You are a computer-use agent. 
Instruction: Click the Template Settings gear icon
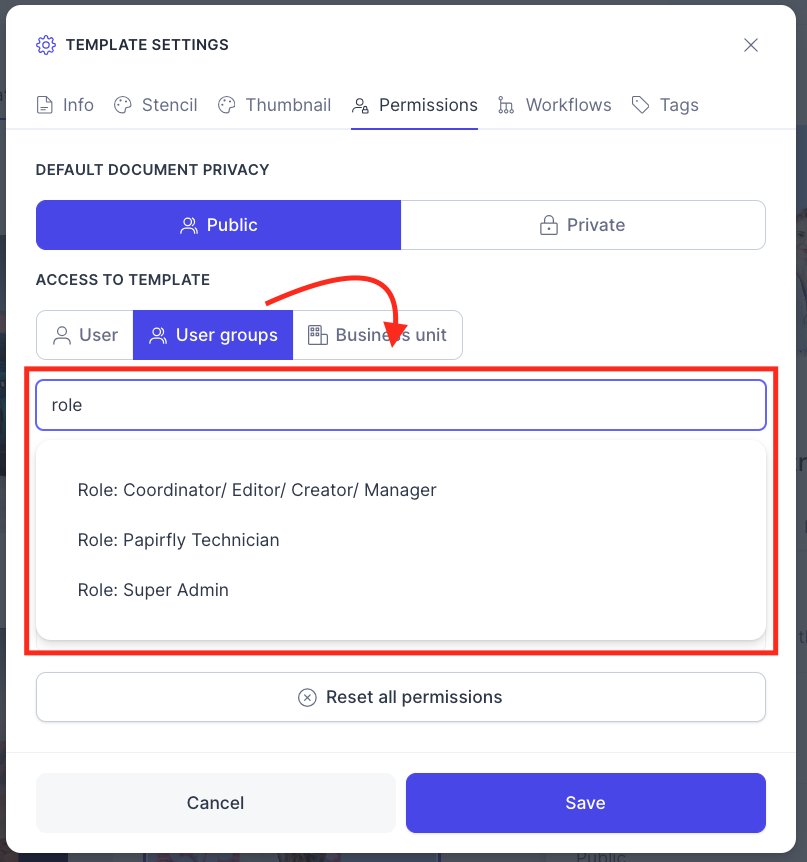click(x=46, y=45)
